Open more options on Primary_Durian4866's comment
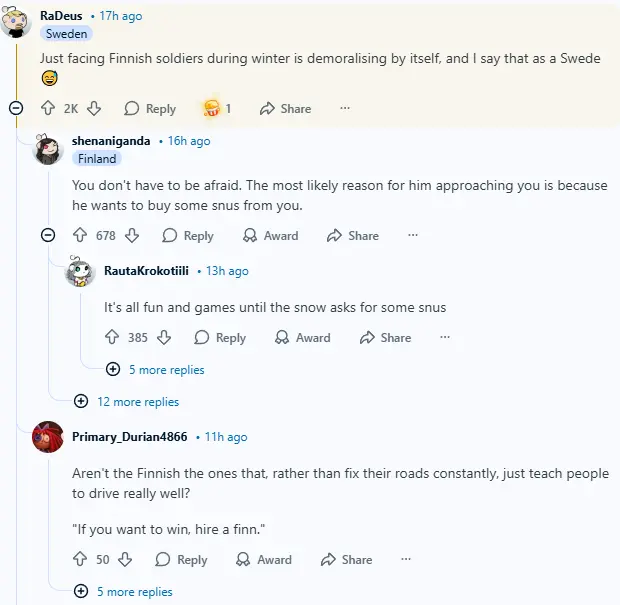The width and height of the screenshot is (620, 605). 406,560
